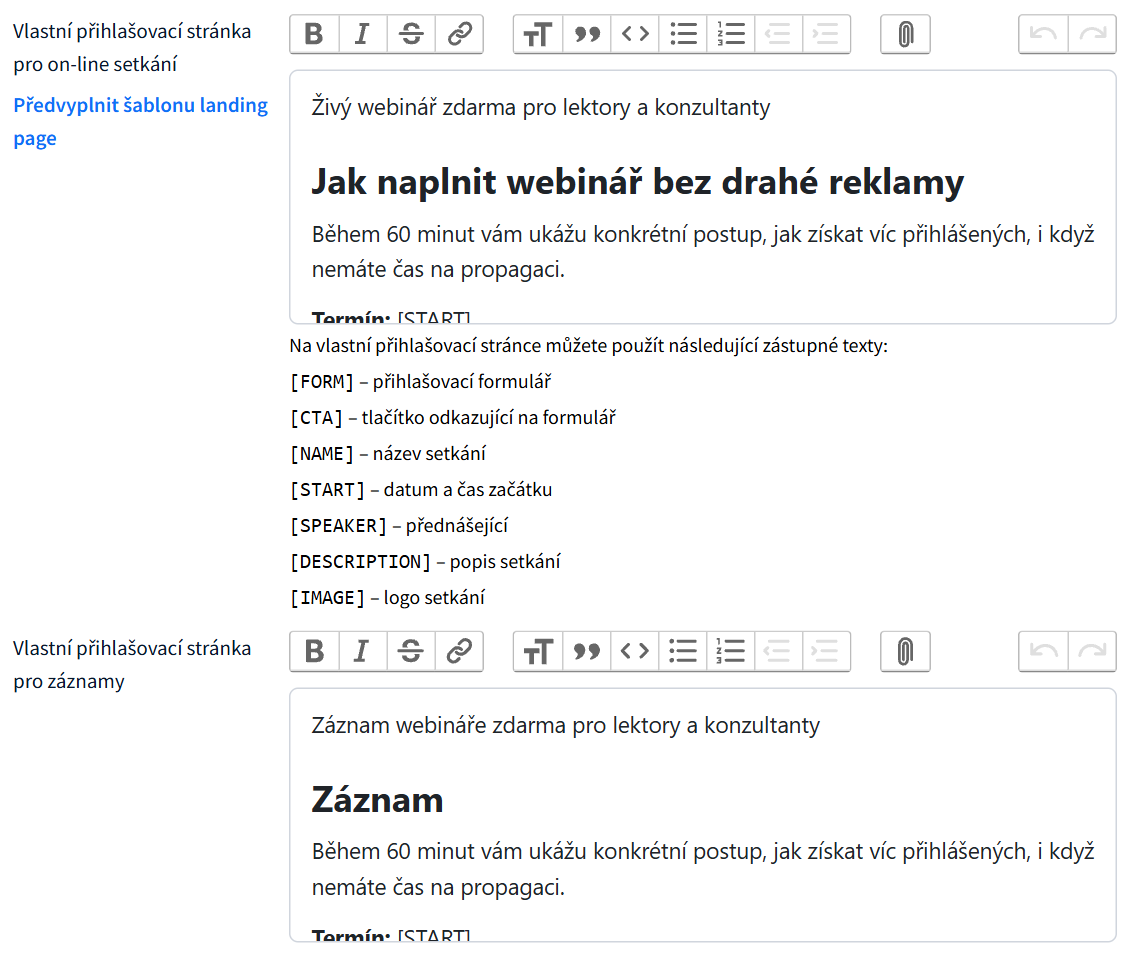The width and height of the screenshot is (1131, 956).
Task: Apply strikethrough in the on-line setkání editor
Action: point(411,34)
